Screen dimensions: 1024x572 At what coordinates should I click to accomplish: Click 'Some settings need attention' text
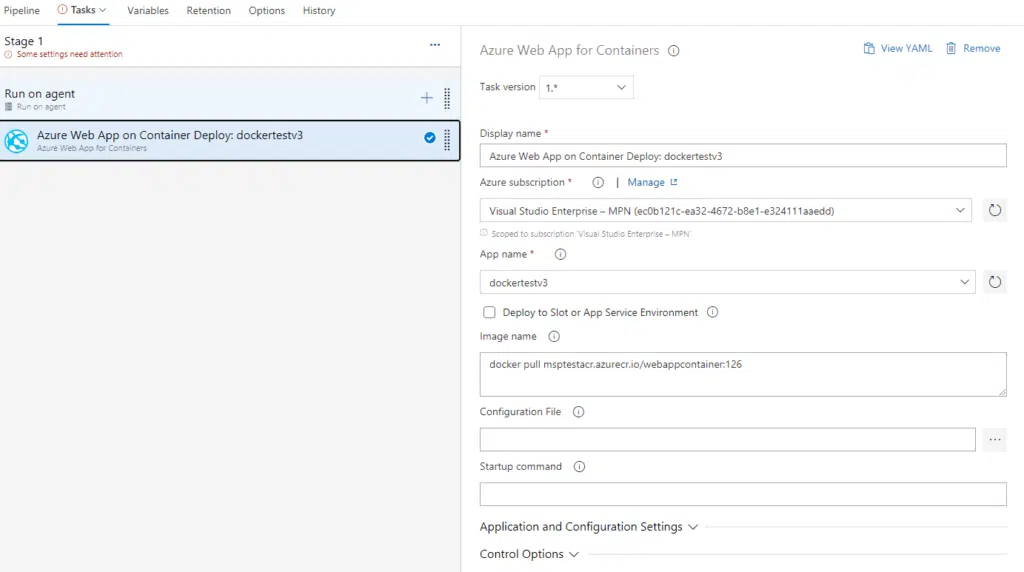coord(69,55)
